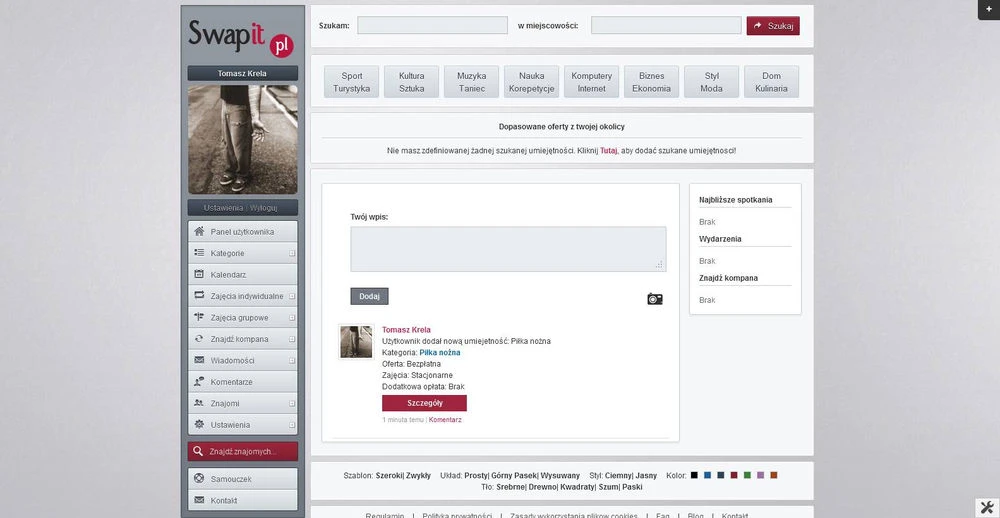The width and height of the screenshot is (1000, 518).
Task: Click the Kalendarz calendar icon
Action: pyautogui.click(x=199, y=274)
